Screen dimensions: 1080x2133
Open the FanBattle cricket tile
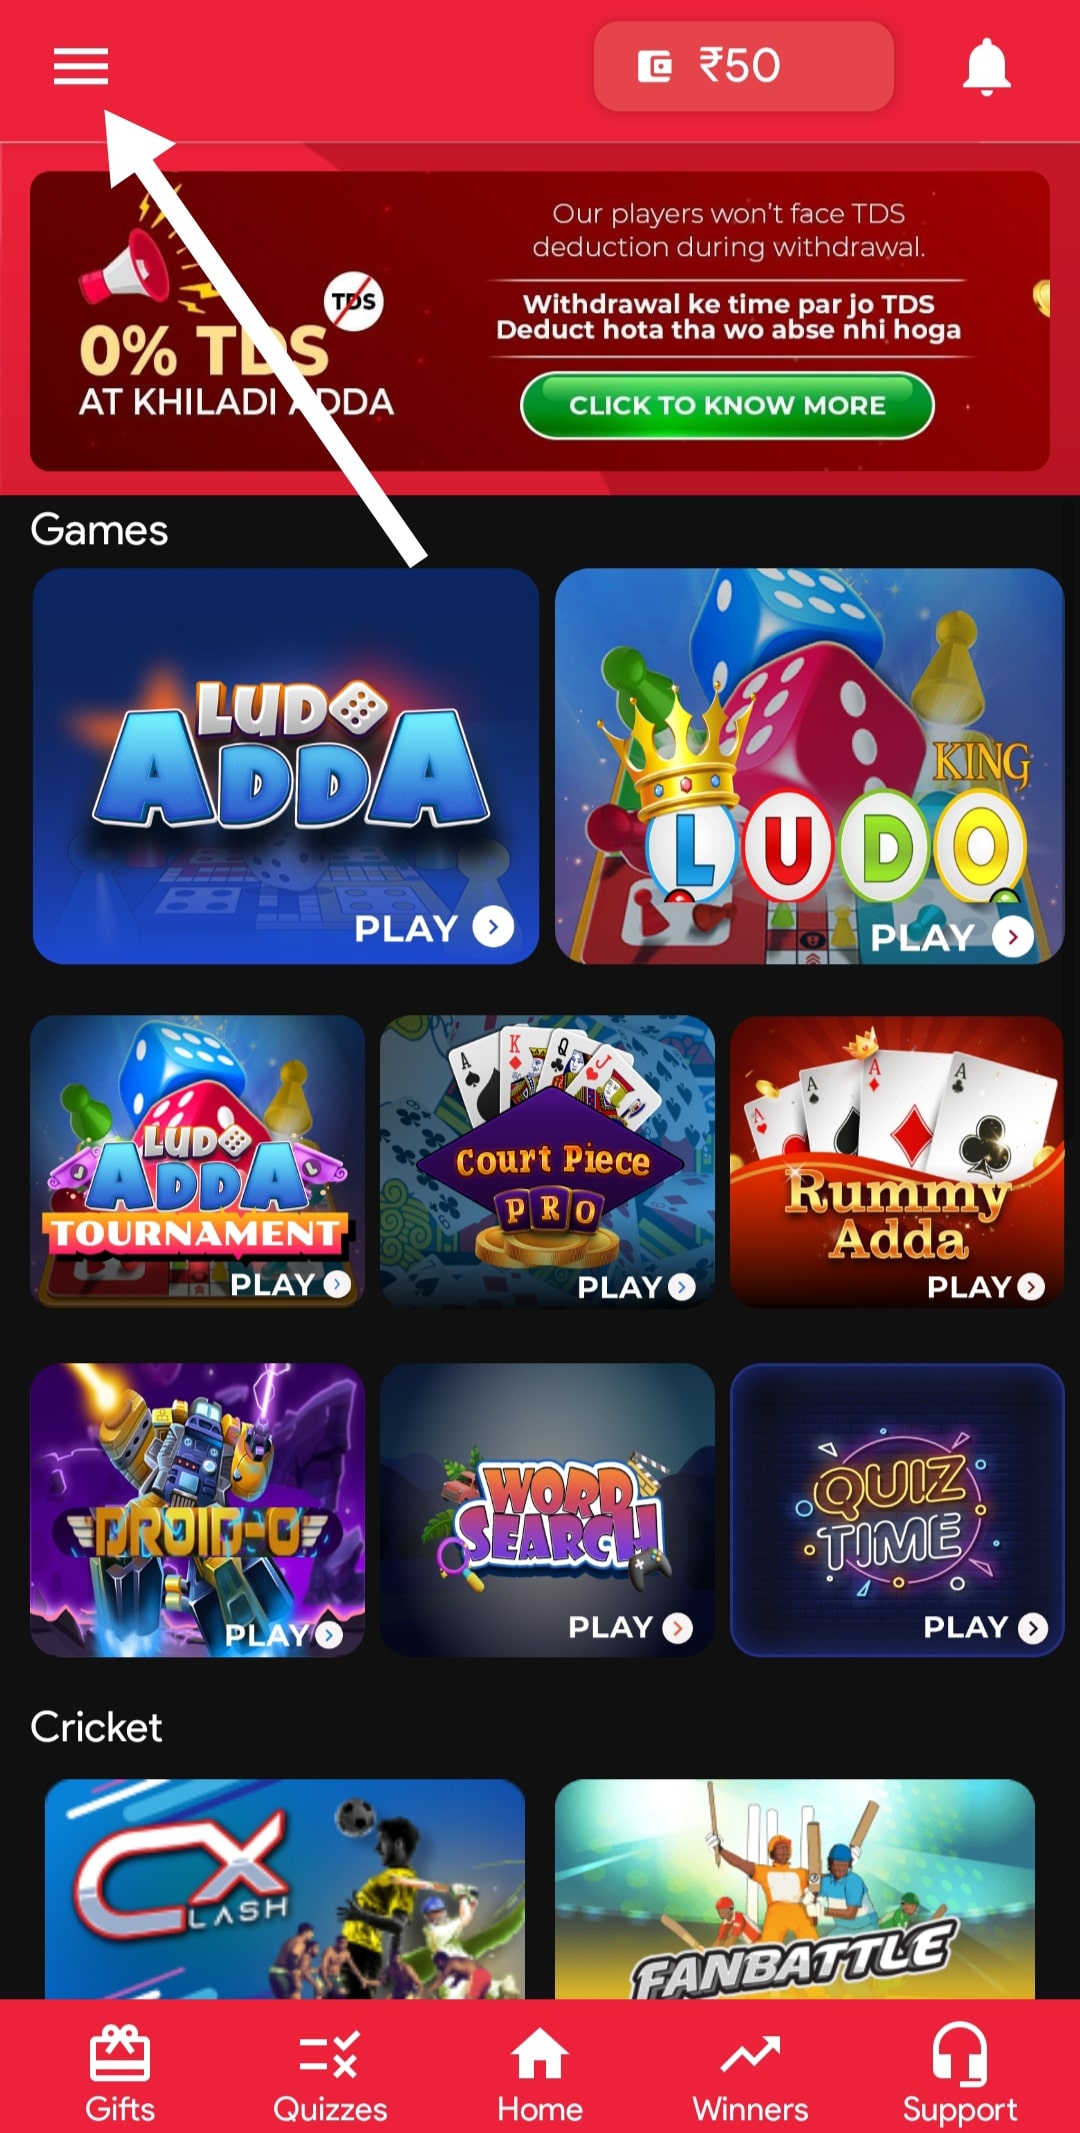pyautogui.click(x=795, y=1888)
